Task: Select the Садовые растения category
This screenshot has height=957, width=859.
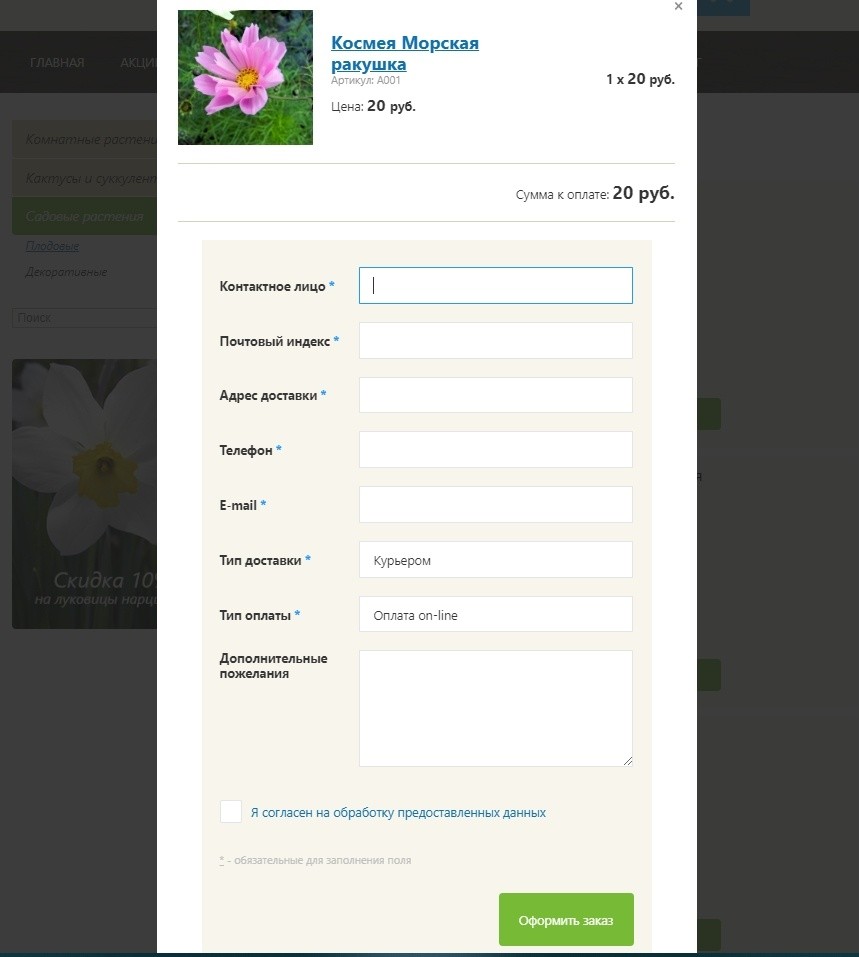Action: (x=85, y=216)
